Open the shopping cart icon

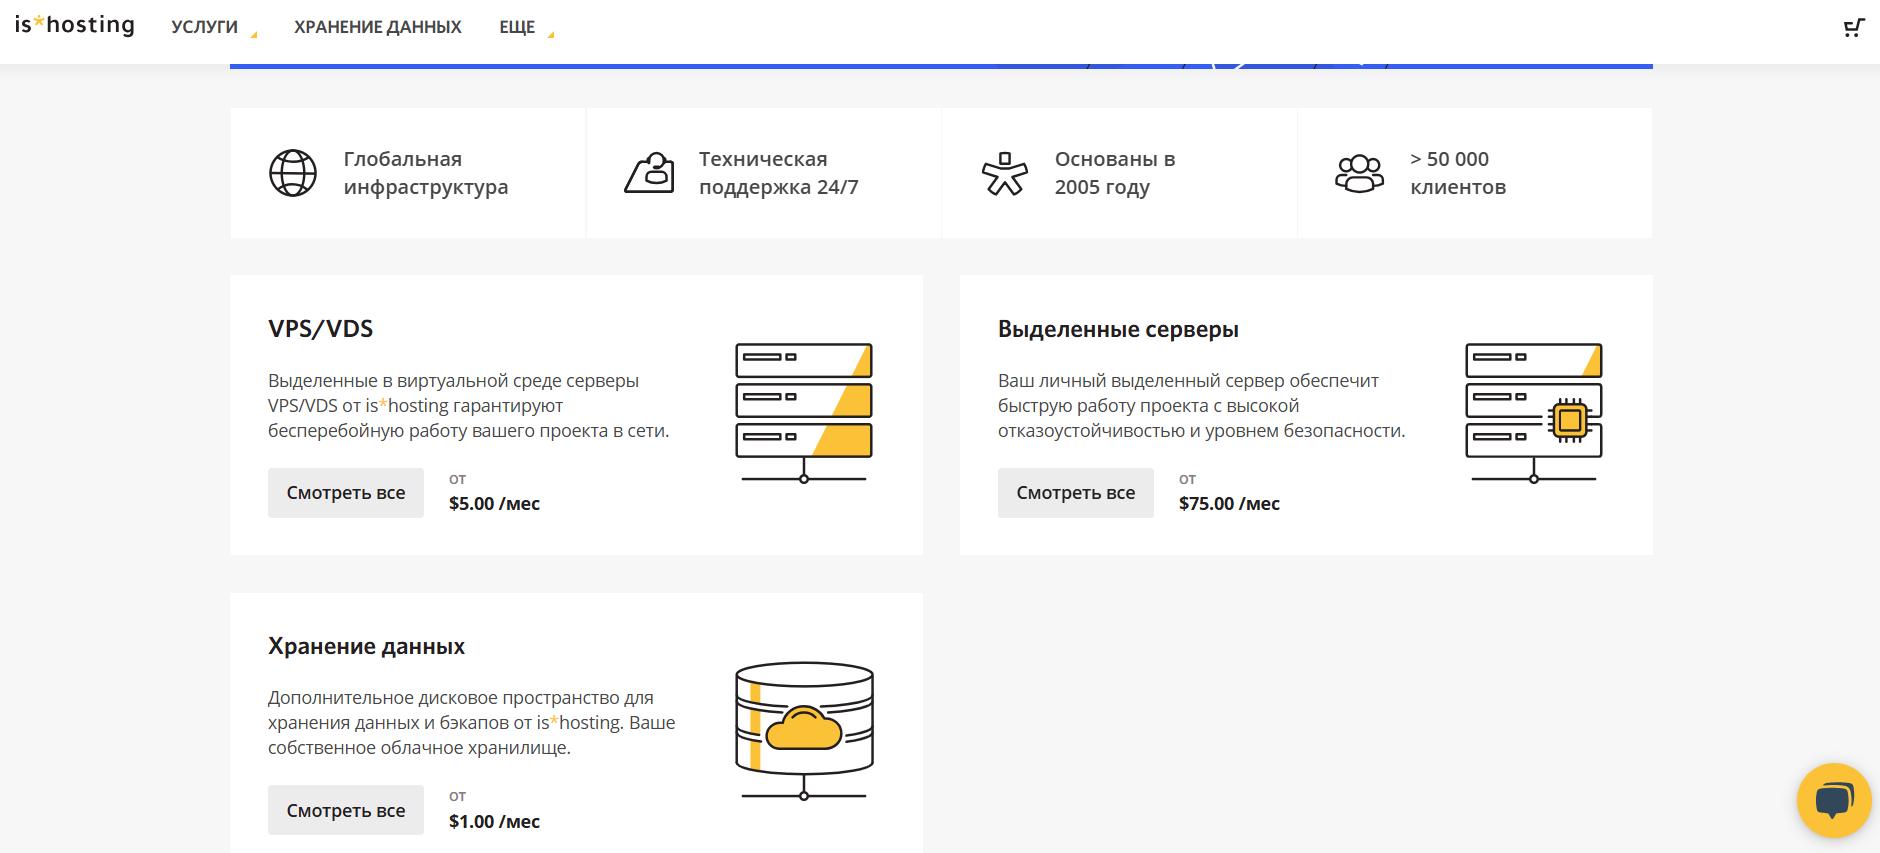[x=1853, y=28]
